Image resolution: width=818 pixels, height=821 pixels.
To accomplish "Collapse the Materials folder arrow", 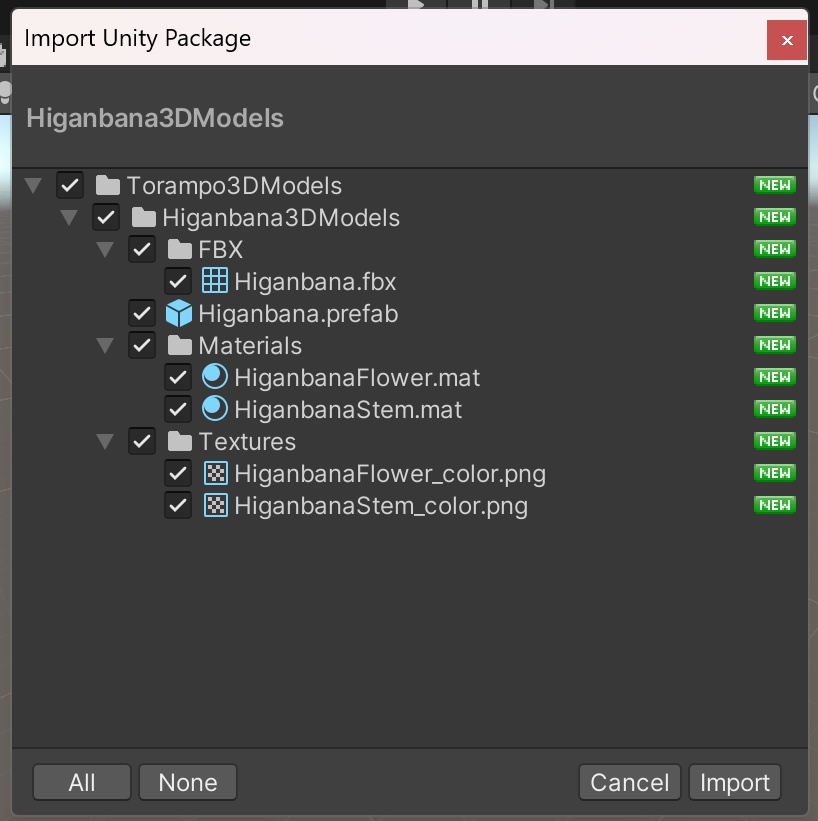I will (x=105, y=346).
